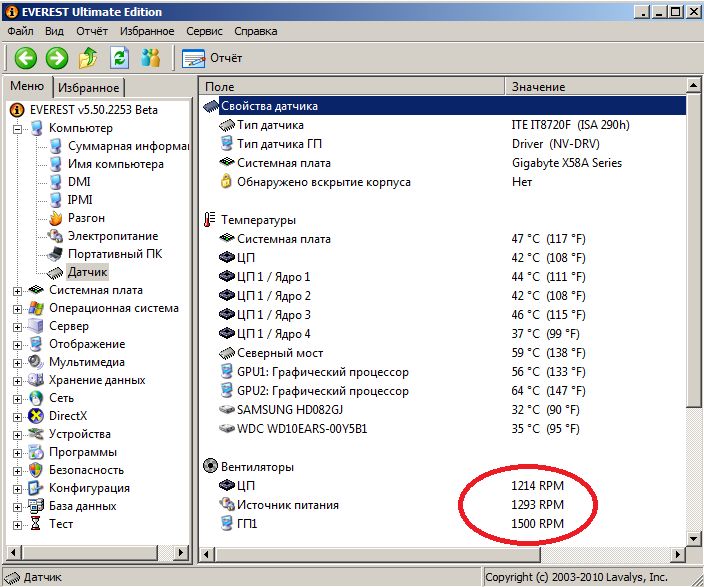Click the lock icon for Обнаружено вскрытие корпуса
The image size is (704, 587).
(x=226, y=181)
